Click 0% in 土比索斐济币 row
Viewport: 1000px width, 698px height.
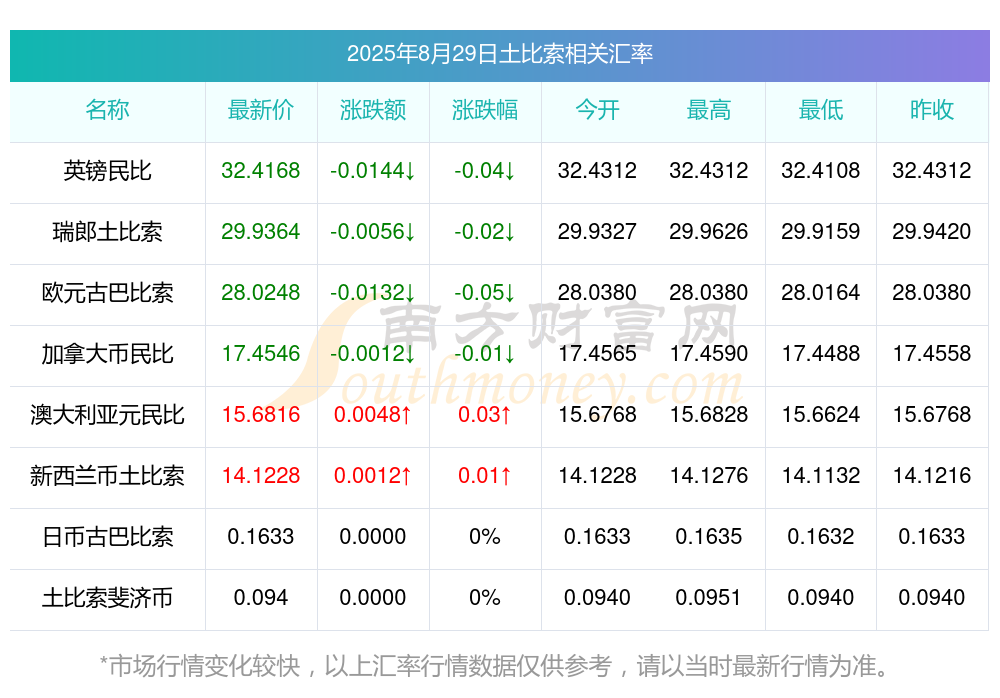[485, 598]
